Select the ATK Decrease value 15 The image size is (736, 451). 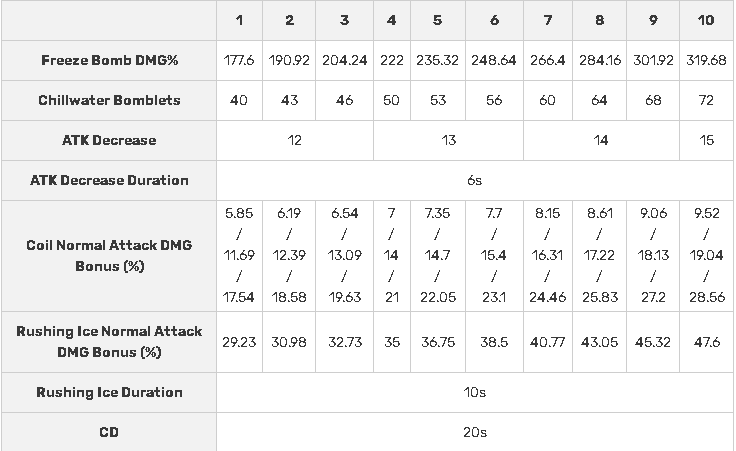707,140
